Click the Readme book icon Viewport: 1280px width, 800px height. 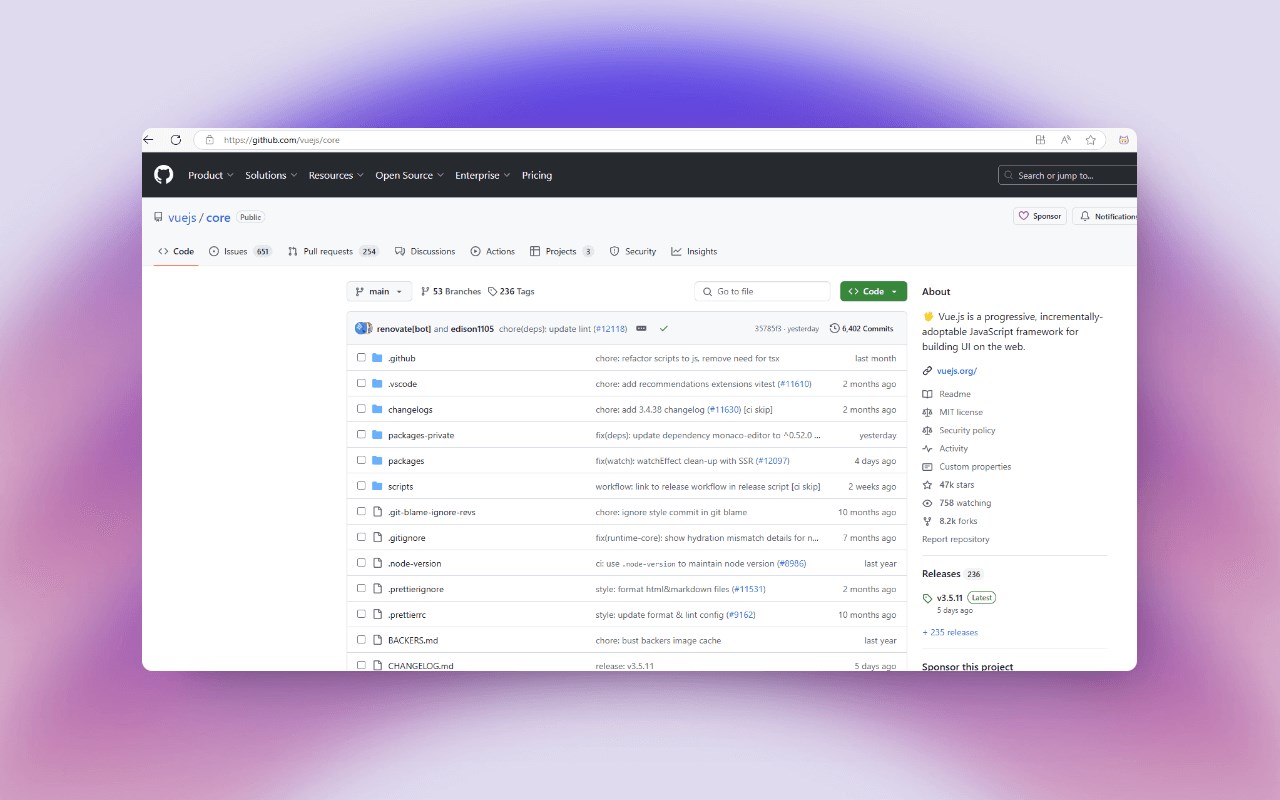point(927,394)
